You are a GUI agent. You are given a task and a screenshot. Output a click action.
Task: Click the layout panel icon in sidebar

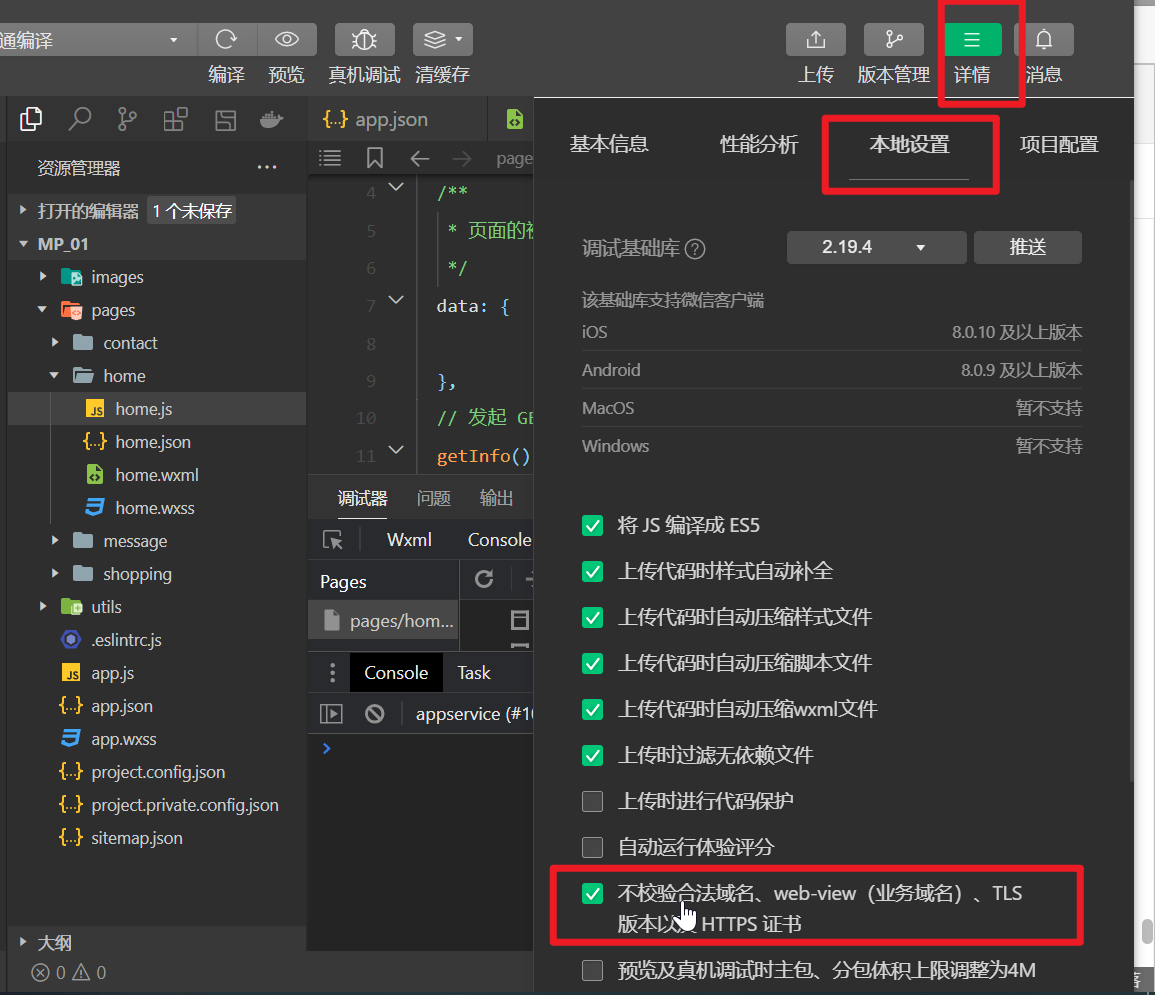(x=225, y=120)
